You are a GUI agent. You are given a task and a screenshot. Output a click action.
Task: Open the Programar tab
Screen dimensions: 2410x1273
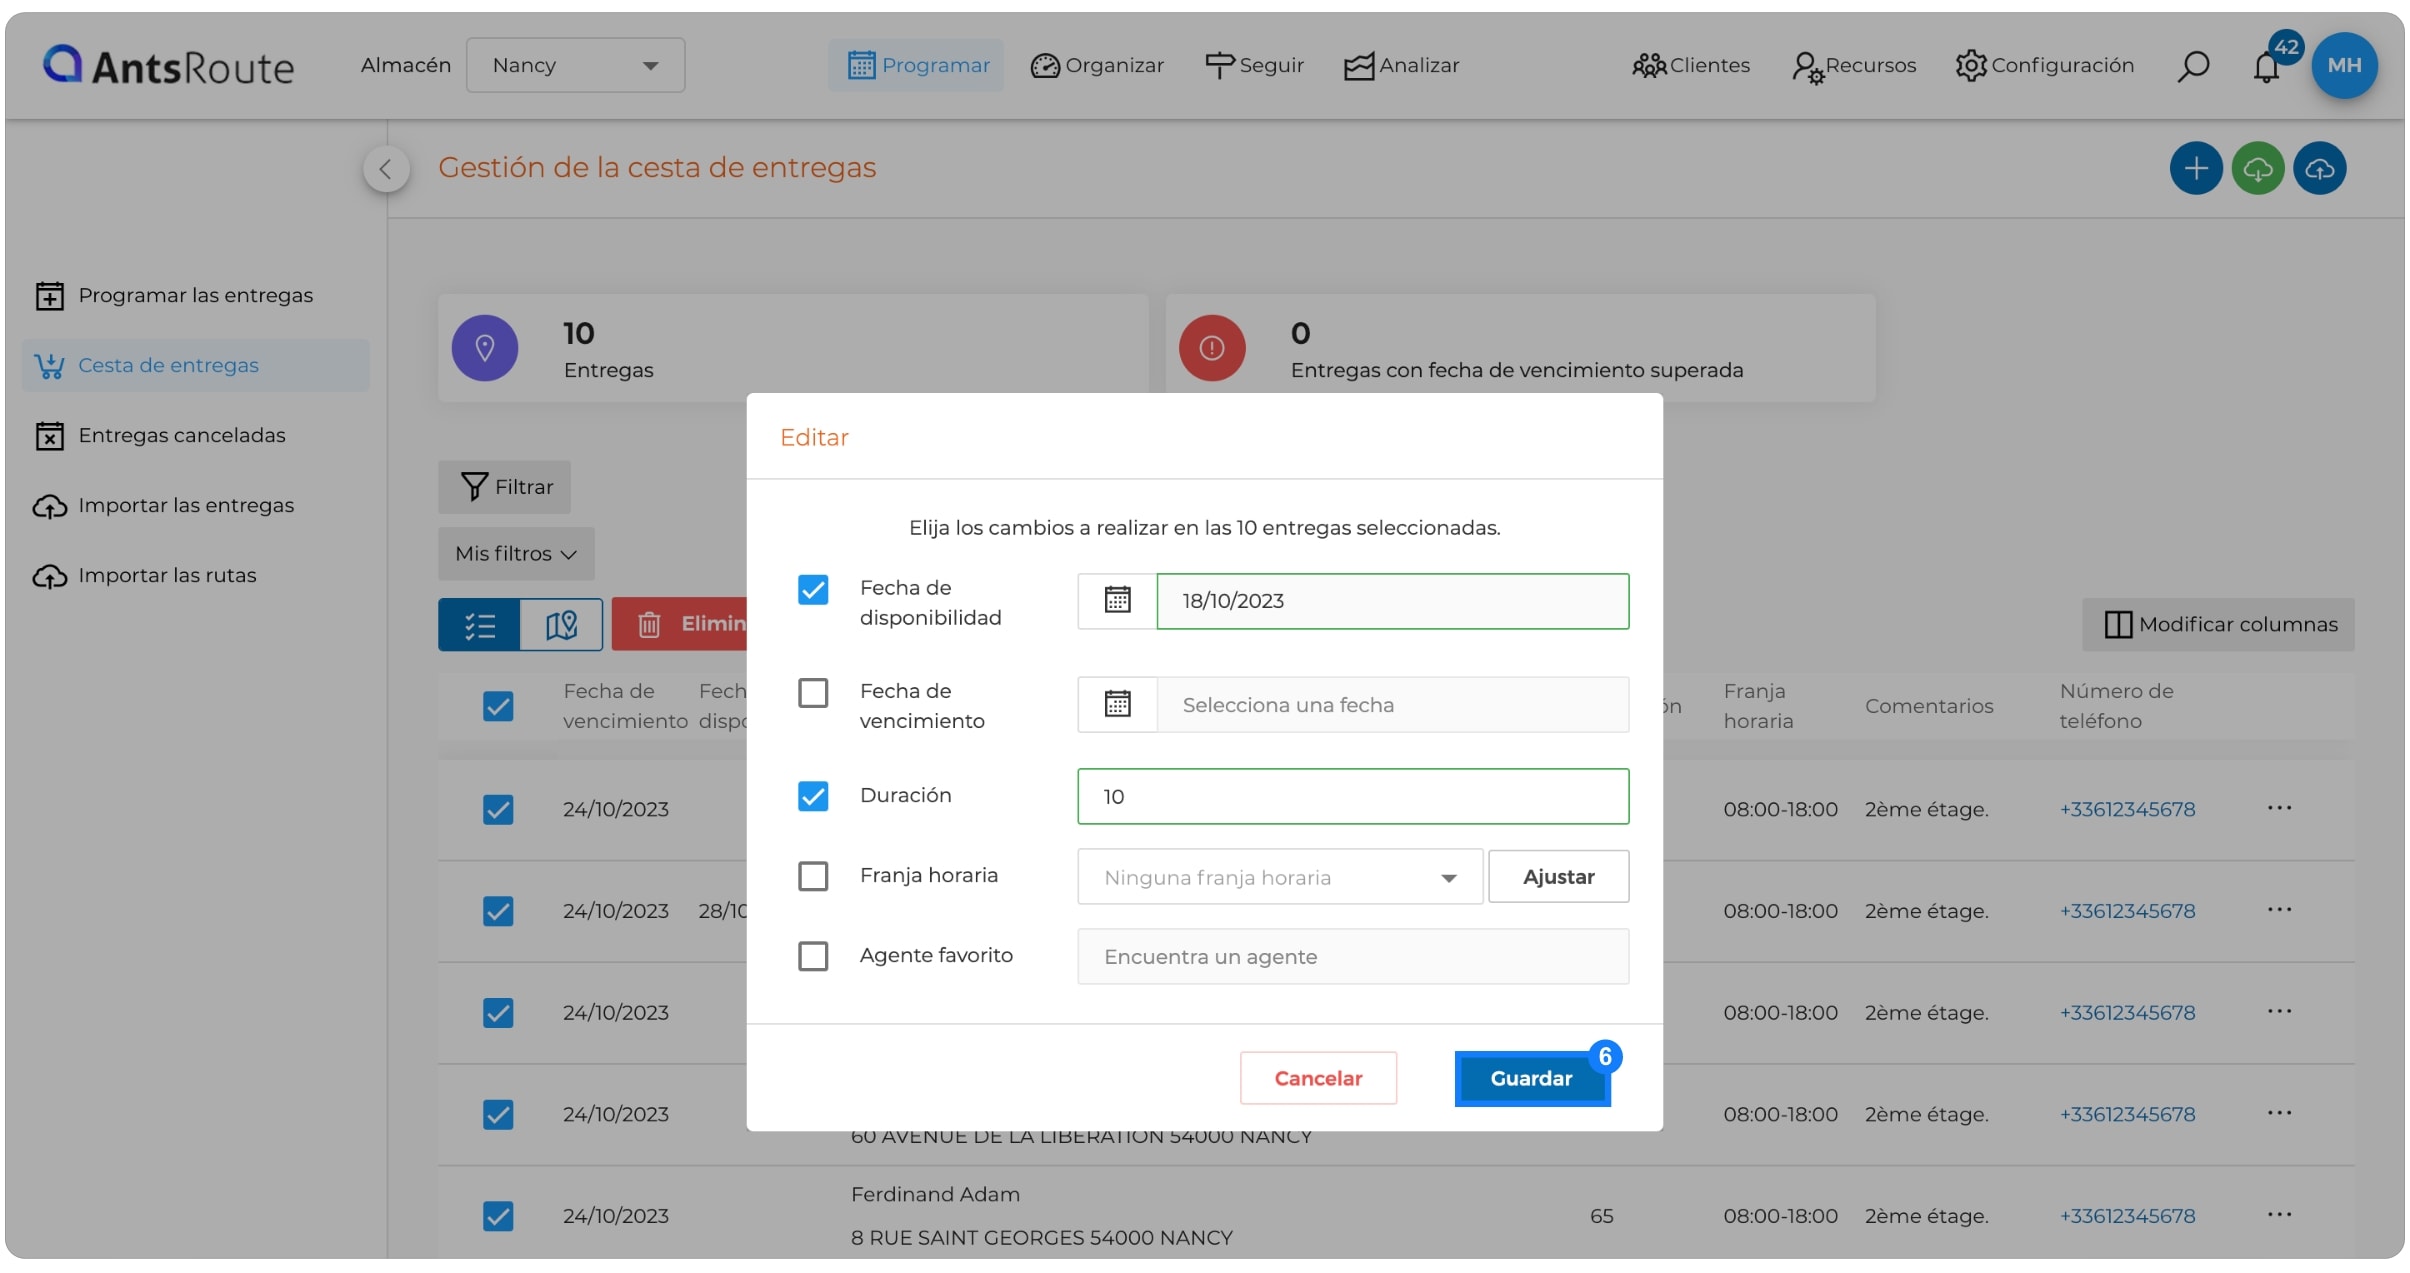click(917, 66)
